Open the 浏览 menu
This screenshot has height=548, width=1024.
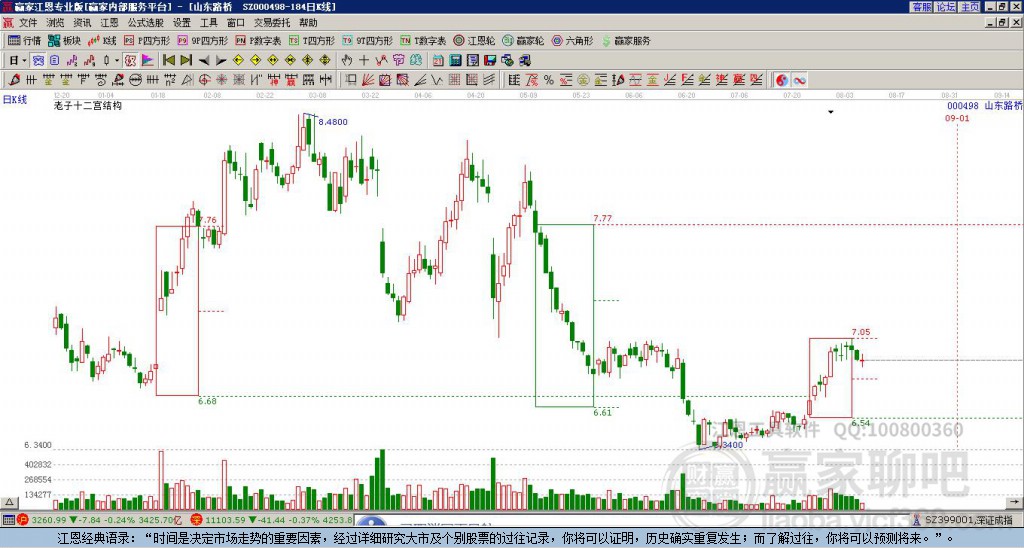click(x=55, y=23)
